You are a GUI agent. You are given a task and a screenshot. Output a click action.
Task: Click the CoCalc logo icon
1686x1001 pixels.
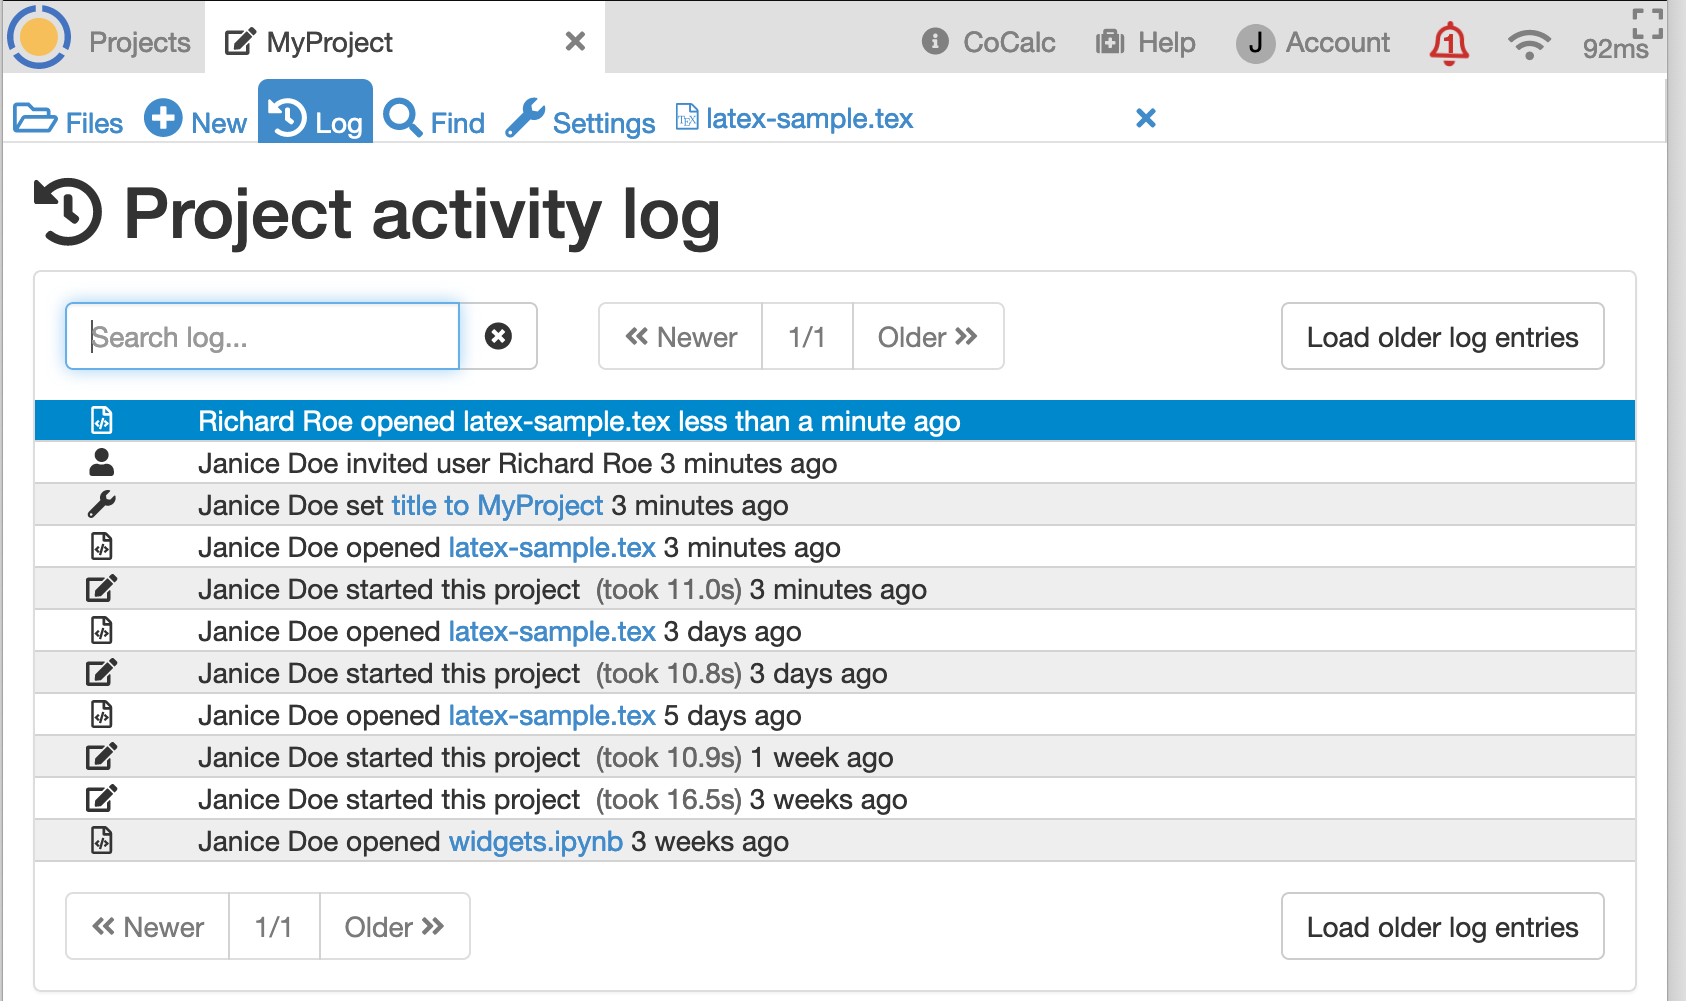(39, 38)
